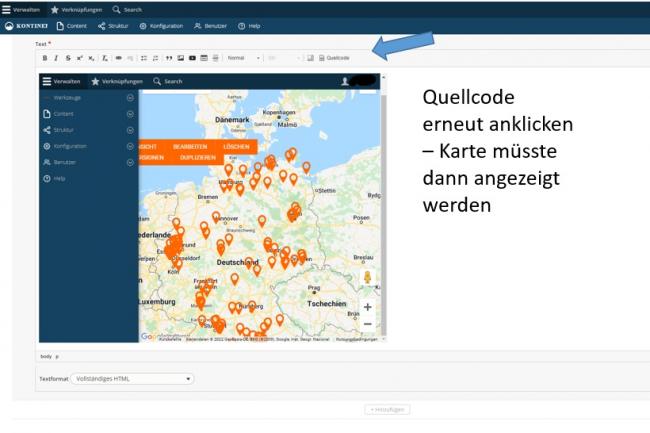Apply strikethrough from the editor toolbar
Image resolution: width=650 pixels, height=433 pixels.
(x=68, y=58)
